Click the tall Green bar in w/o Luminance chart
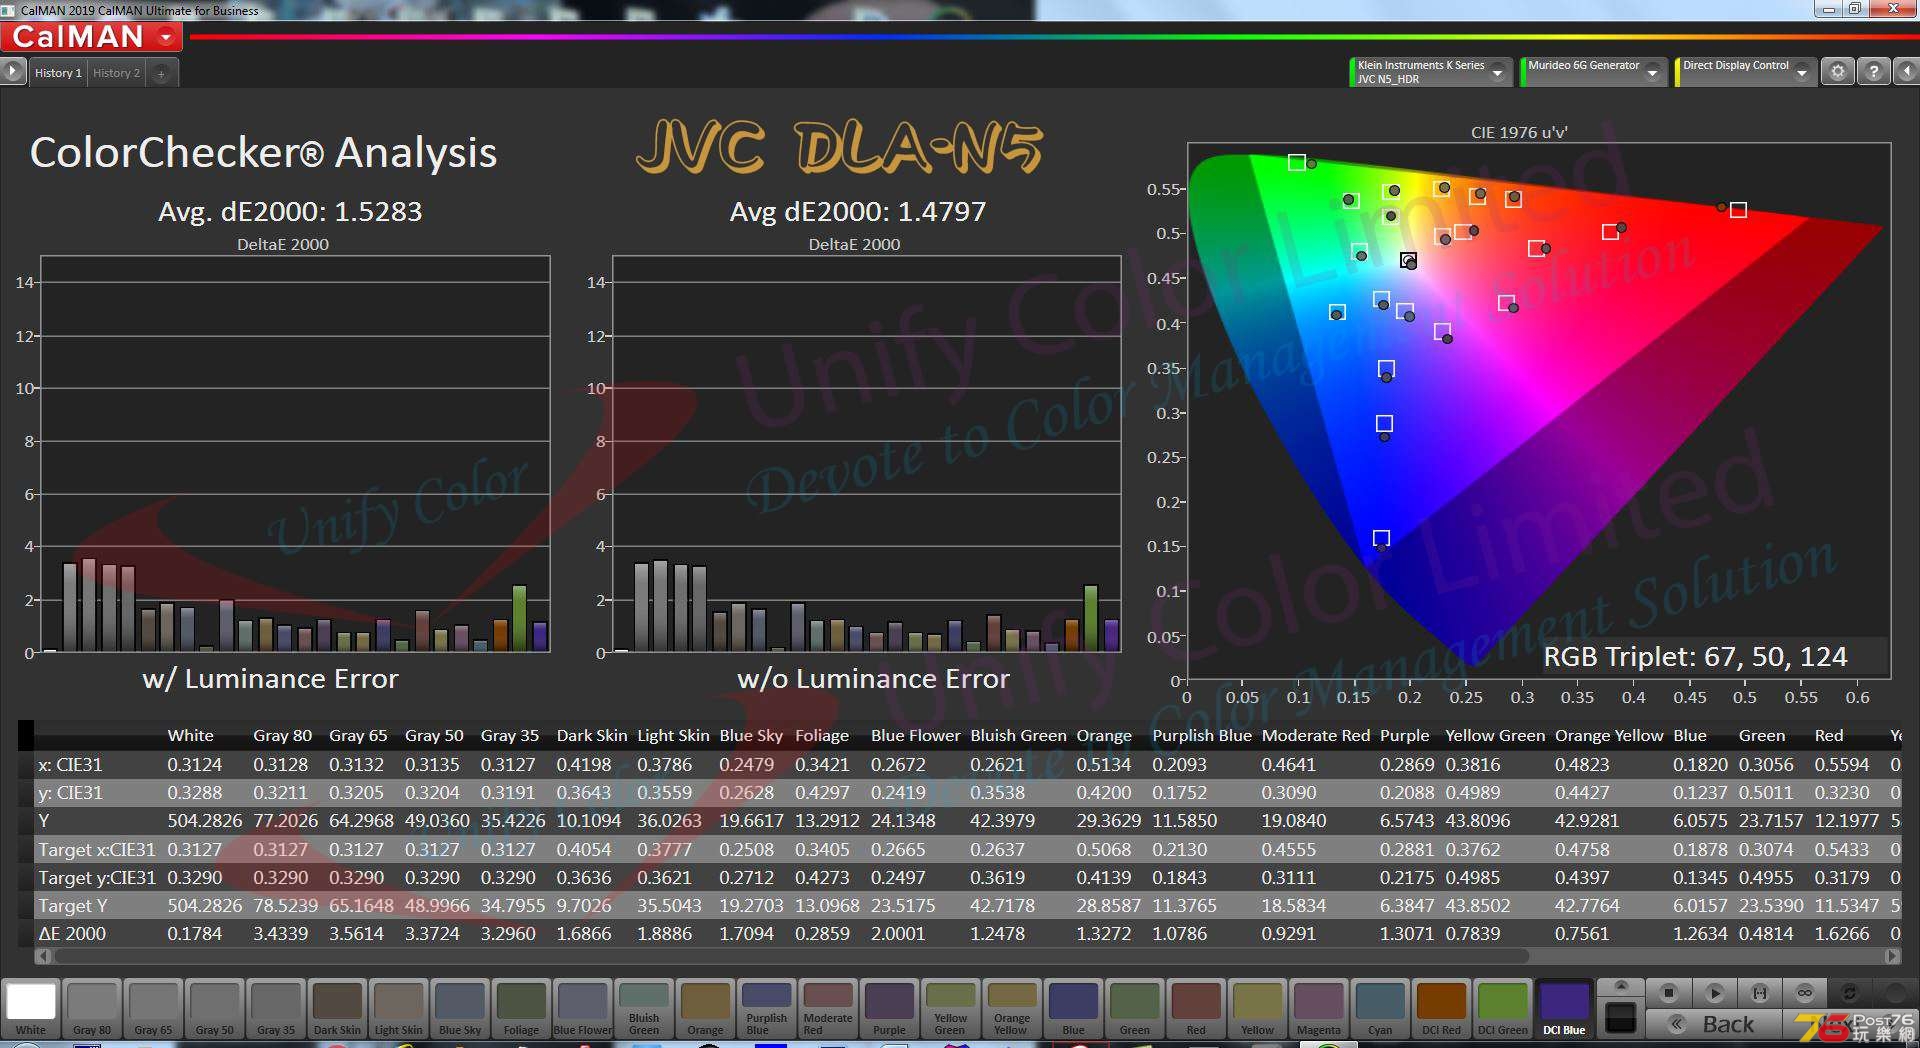The height and width of the screenshot is (1048, 1920). click(x=1091, y=618)
